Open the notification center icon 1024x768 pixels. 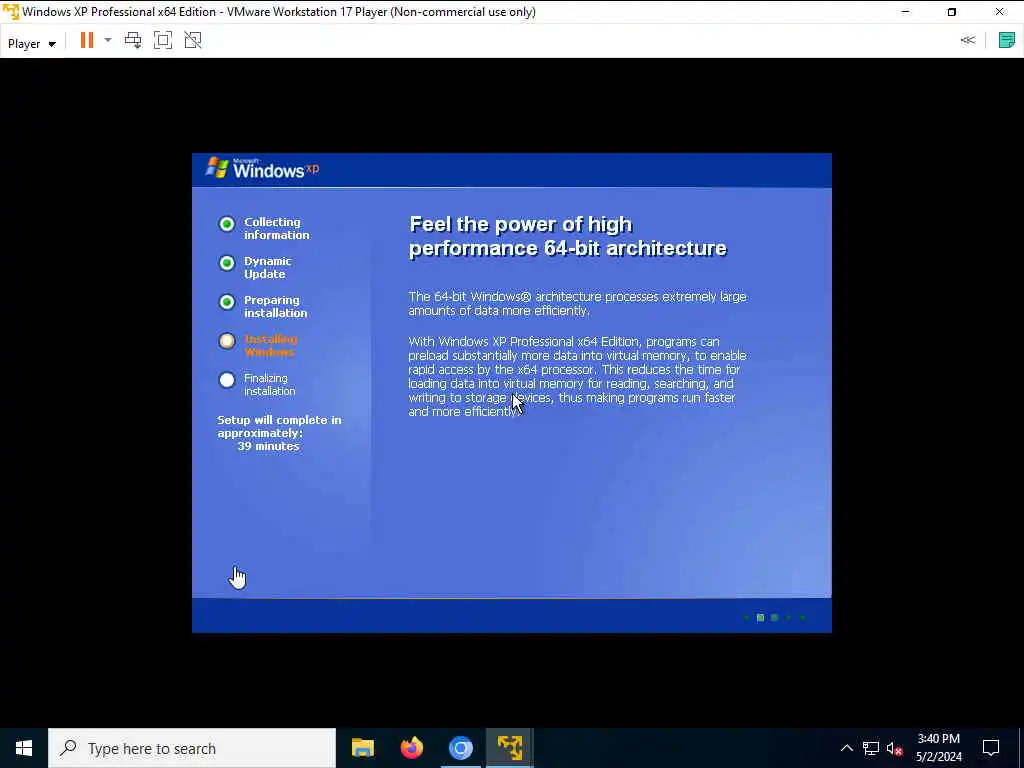click(991, 748)
